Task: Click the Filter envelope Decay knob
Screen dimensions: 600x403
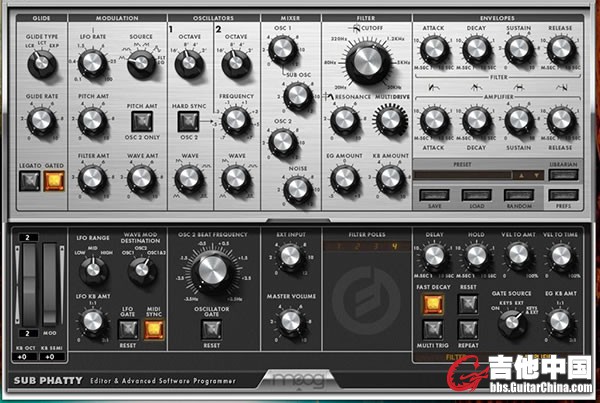Action: (x=476, y=49)
